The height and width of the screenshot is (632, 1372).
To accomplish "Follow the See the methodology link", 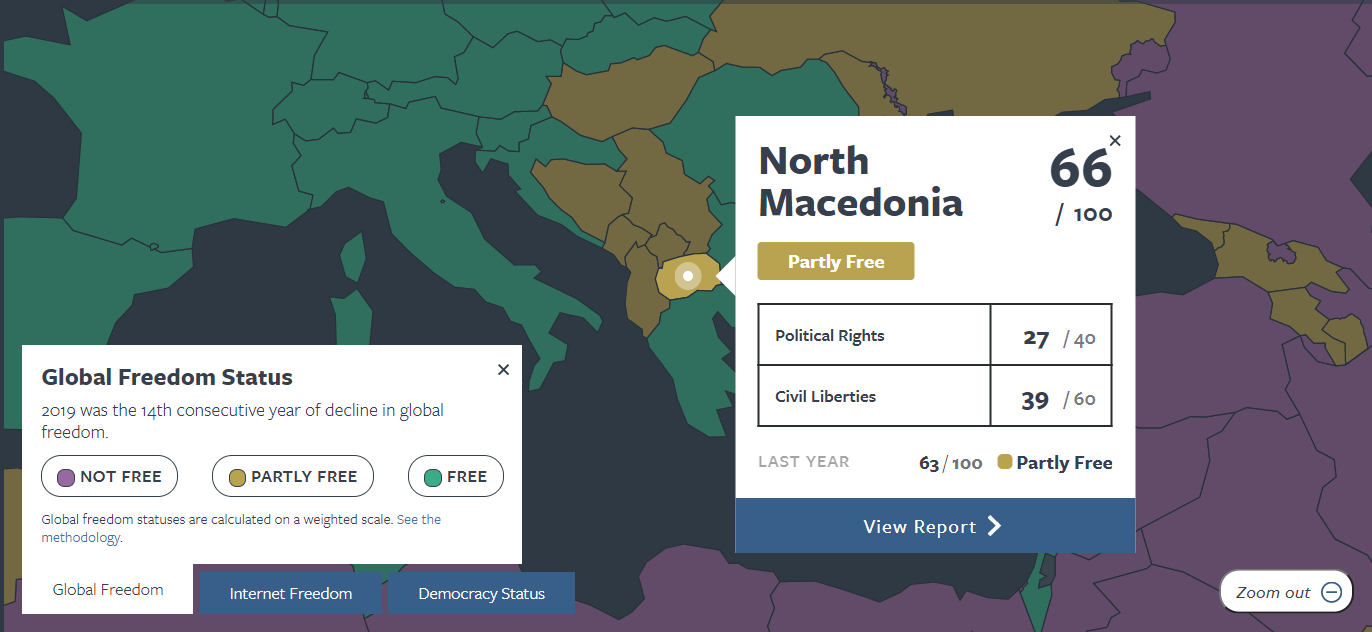I will pyautogui.click(x=241, y=528).
